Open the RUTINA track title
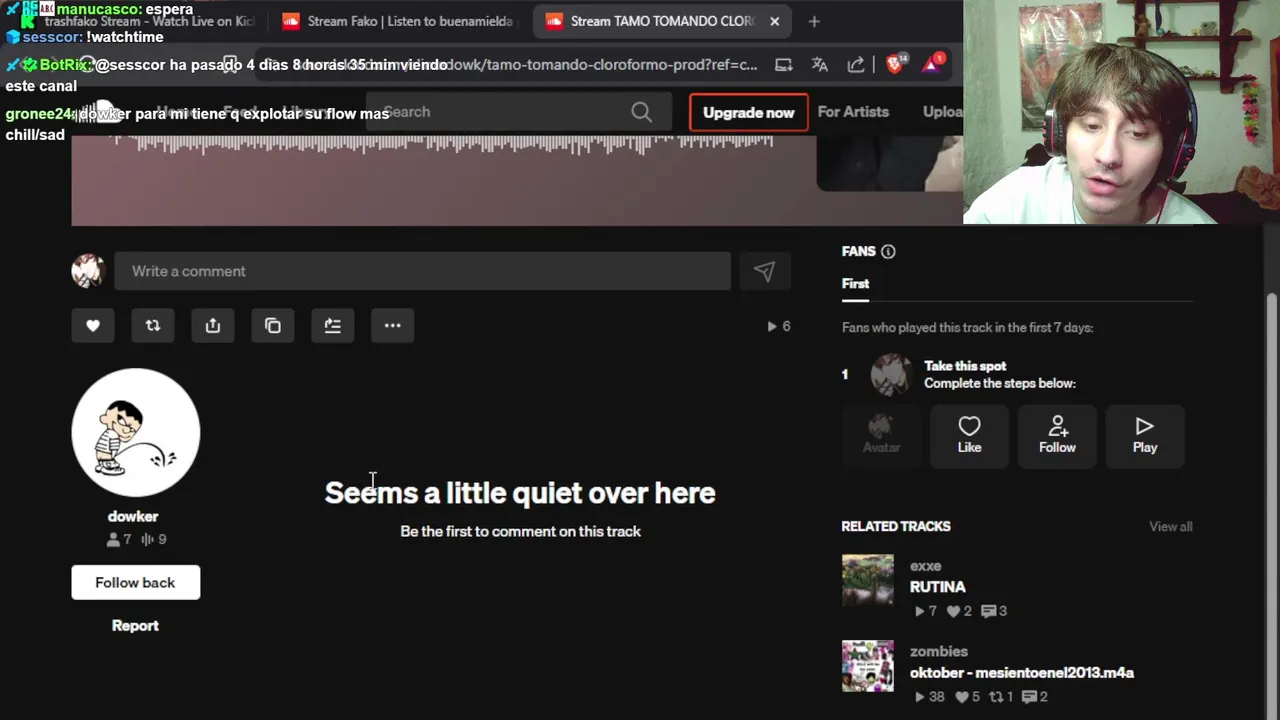Image resolution: width=1280 pixels, height=720 pixels. pos(937,587)
